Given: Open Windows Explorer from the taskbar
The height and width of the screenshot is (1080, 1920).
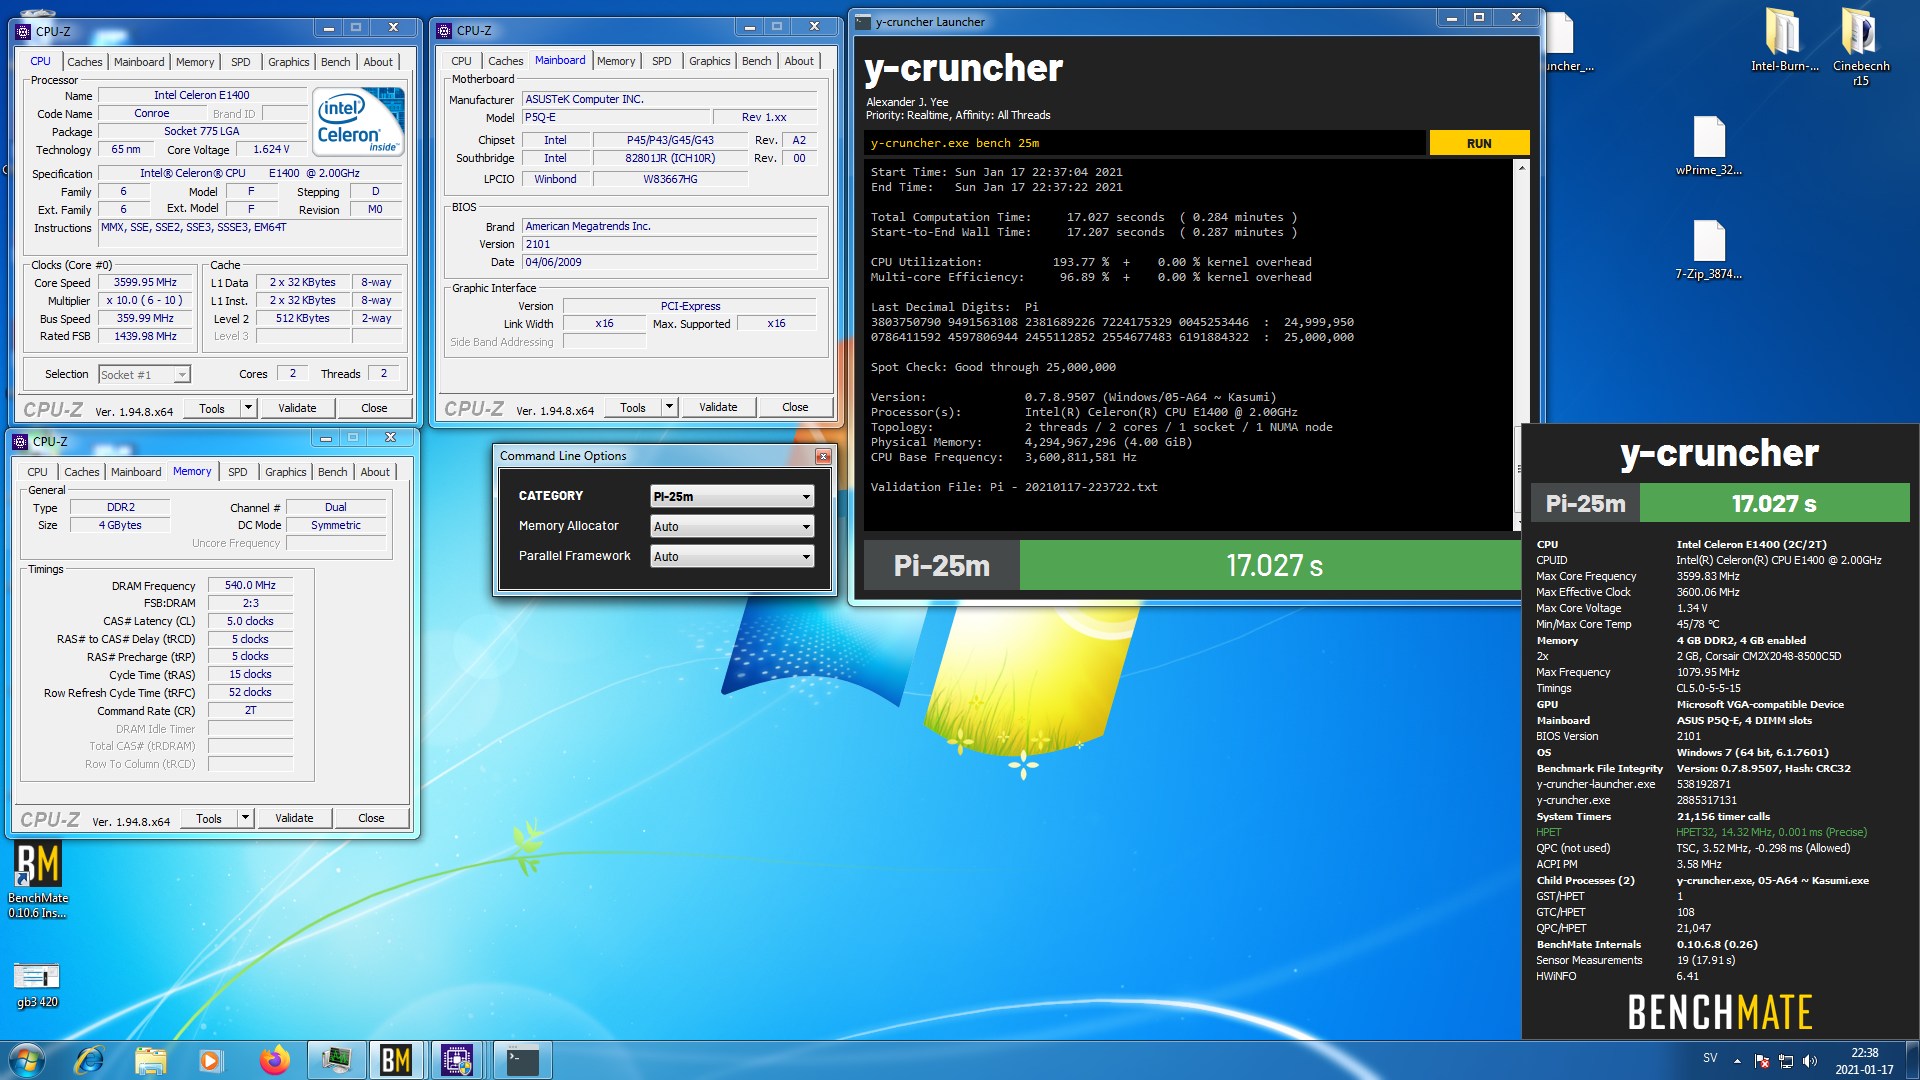Looking at the screenshot, I should (150, 1060).
